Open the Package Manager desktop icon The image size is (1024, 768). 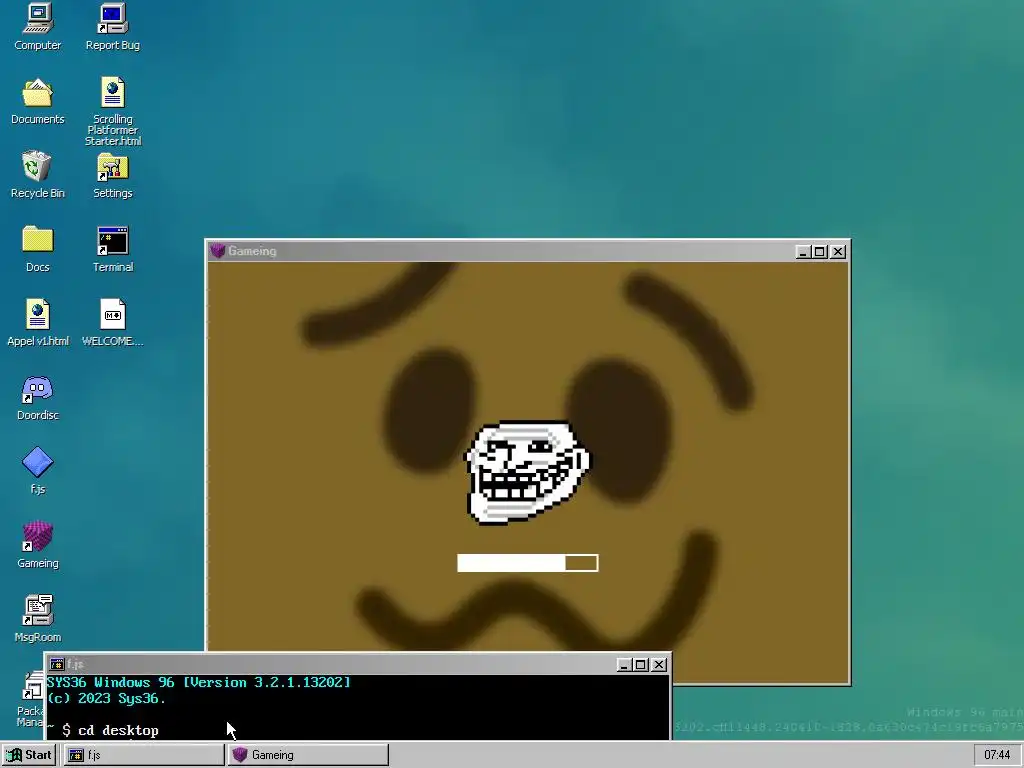click(x=30, y=699)
